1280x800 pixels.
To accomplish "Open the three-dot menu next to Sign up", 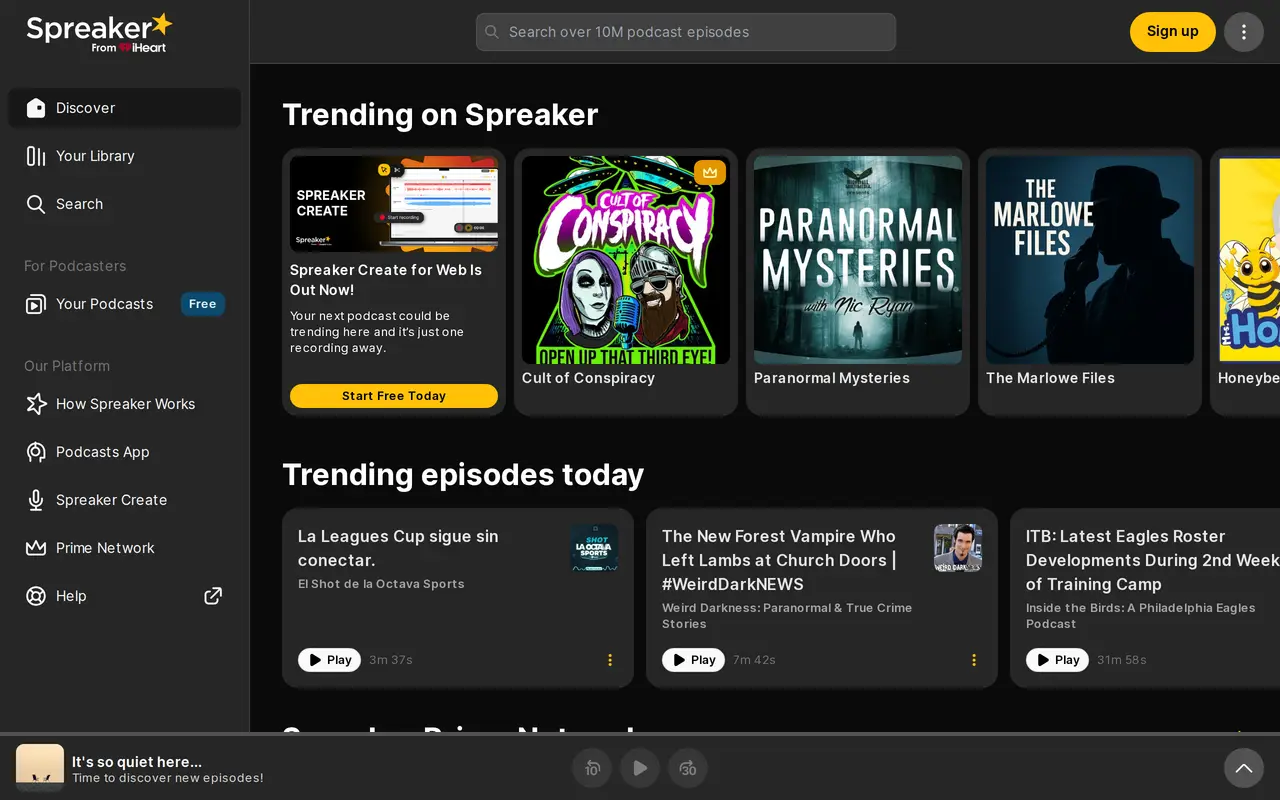I will tap(1244, 32).
